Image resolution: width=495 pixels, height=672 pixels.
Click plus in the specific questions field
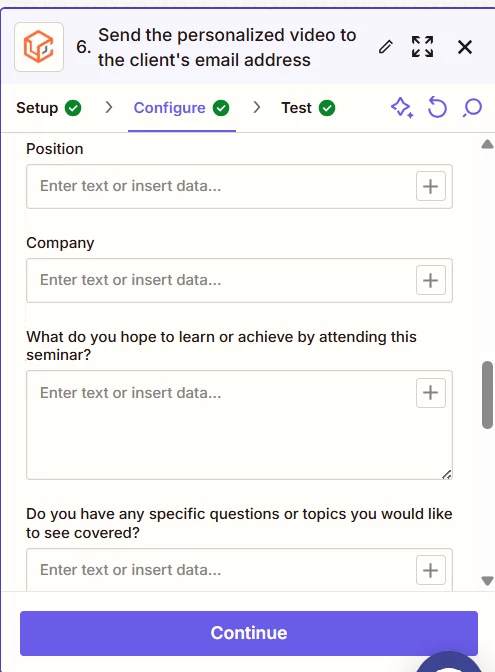coord(431,570)
